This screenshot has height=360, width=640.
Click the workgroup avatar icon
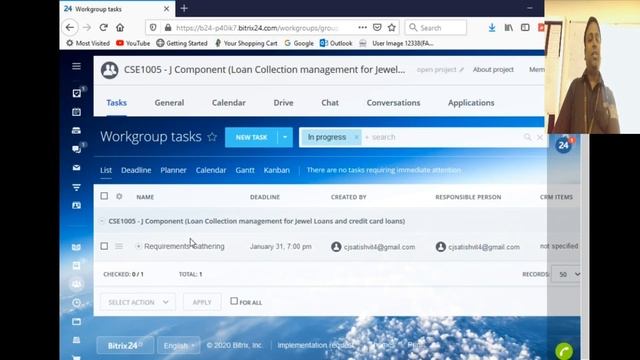click(109, 70)
